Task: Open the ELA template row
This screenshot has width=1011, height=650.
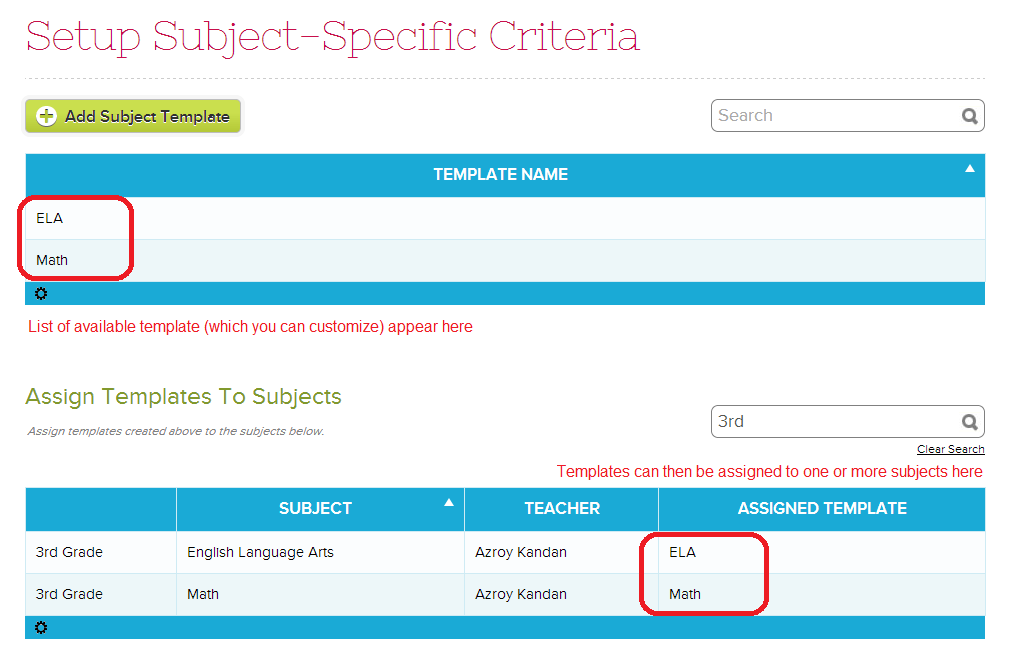Action: [x=50, y=218]
